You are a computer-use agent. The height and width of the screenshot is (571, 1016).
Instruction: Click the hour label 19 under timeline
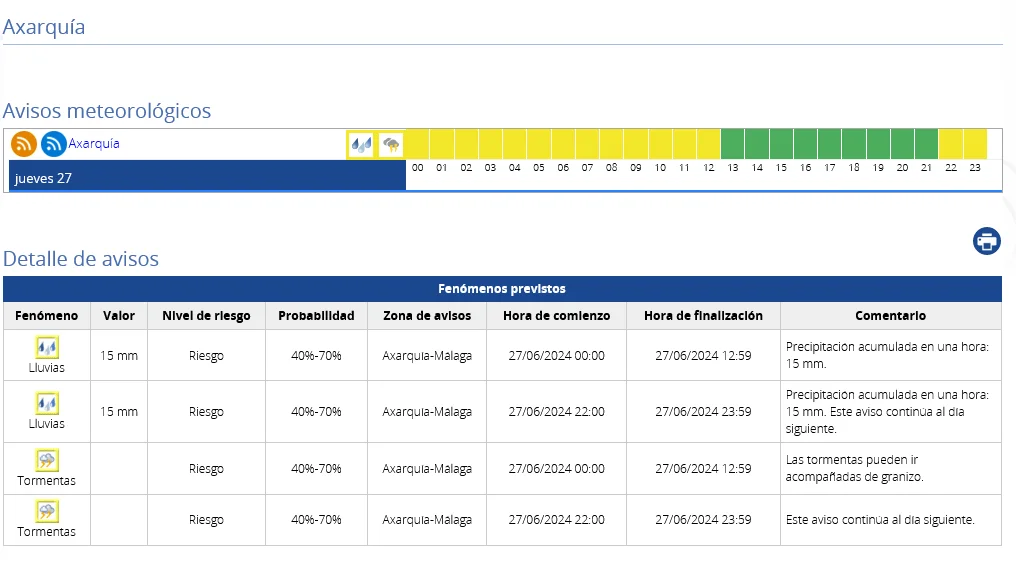tap(878, 167)
